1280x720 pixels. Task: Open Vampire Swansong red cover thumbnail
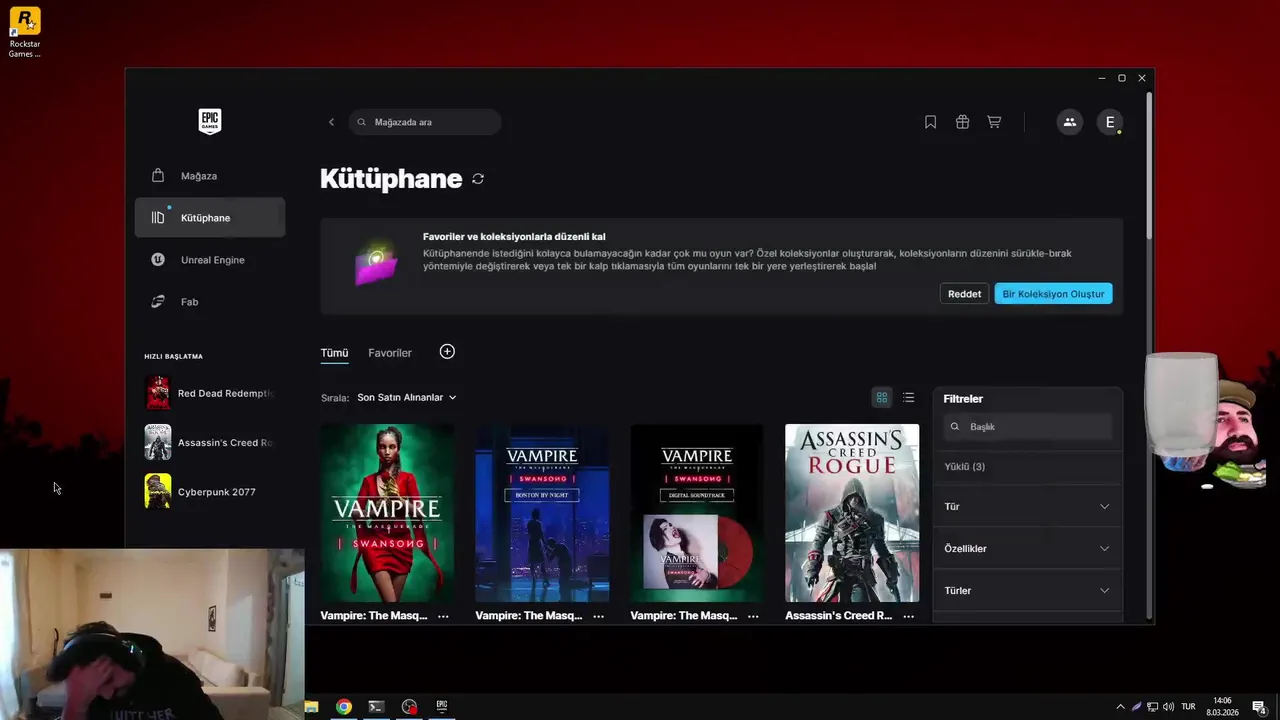click(x=387, y=513)
